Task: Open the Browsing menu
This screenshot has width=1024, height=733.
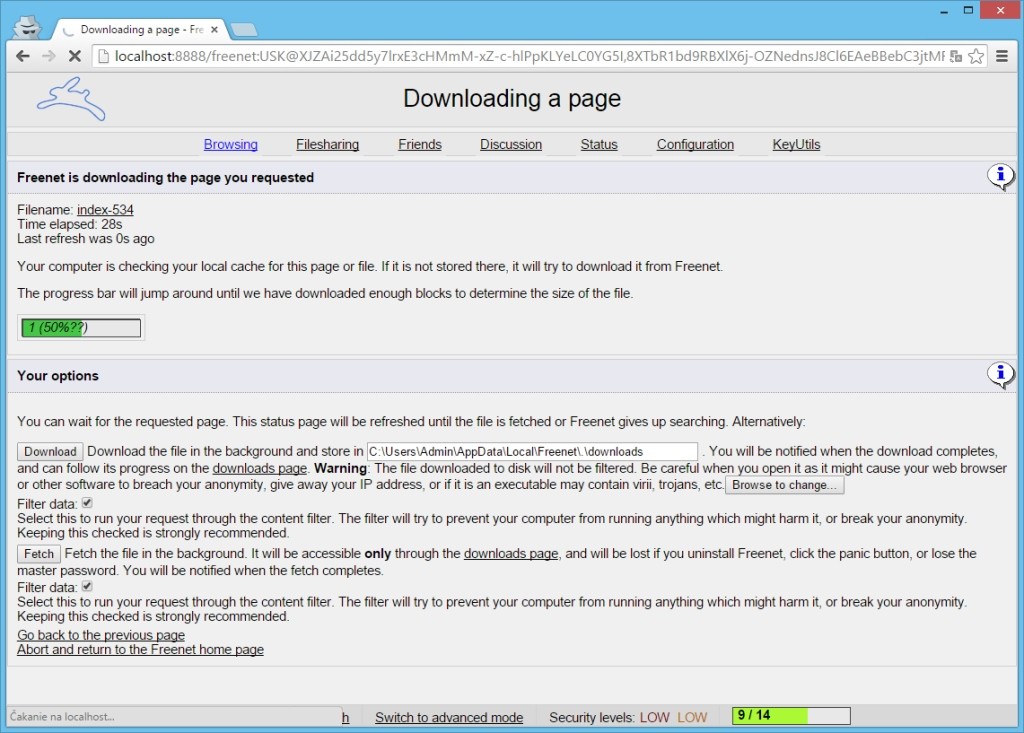Action: (230, 144)
